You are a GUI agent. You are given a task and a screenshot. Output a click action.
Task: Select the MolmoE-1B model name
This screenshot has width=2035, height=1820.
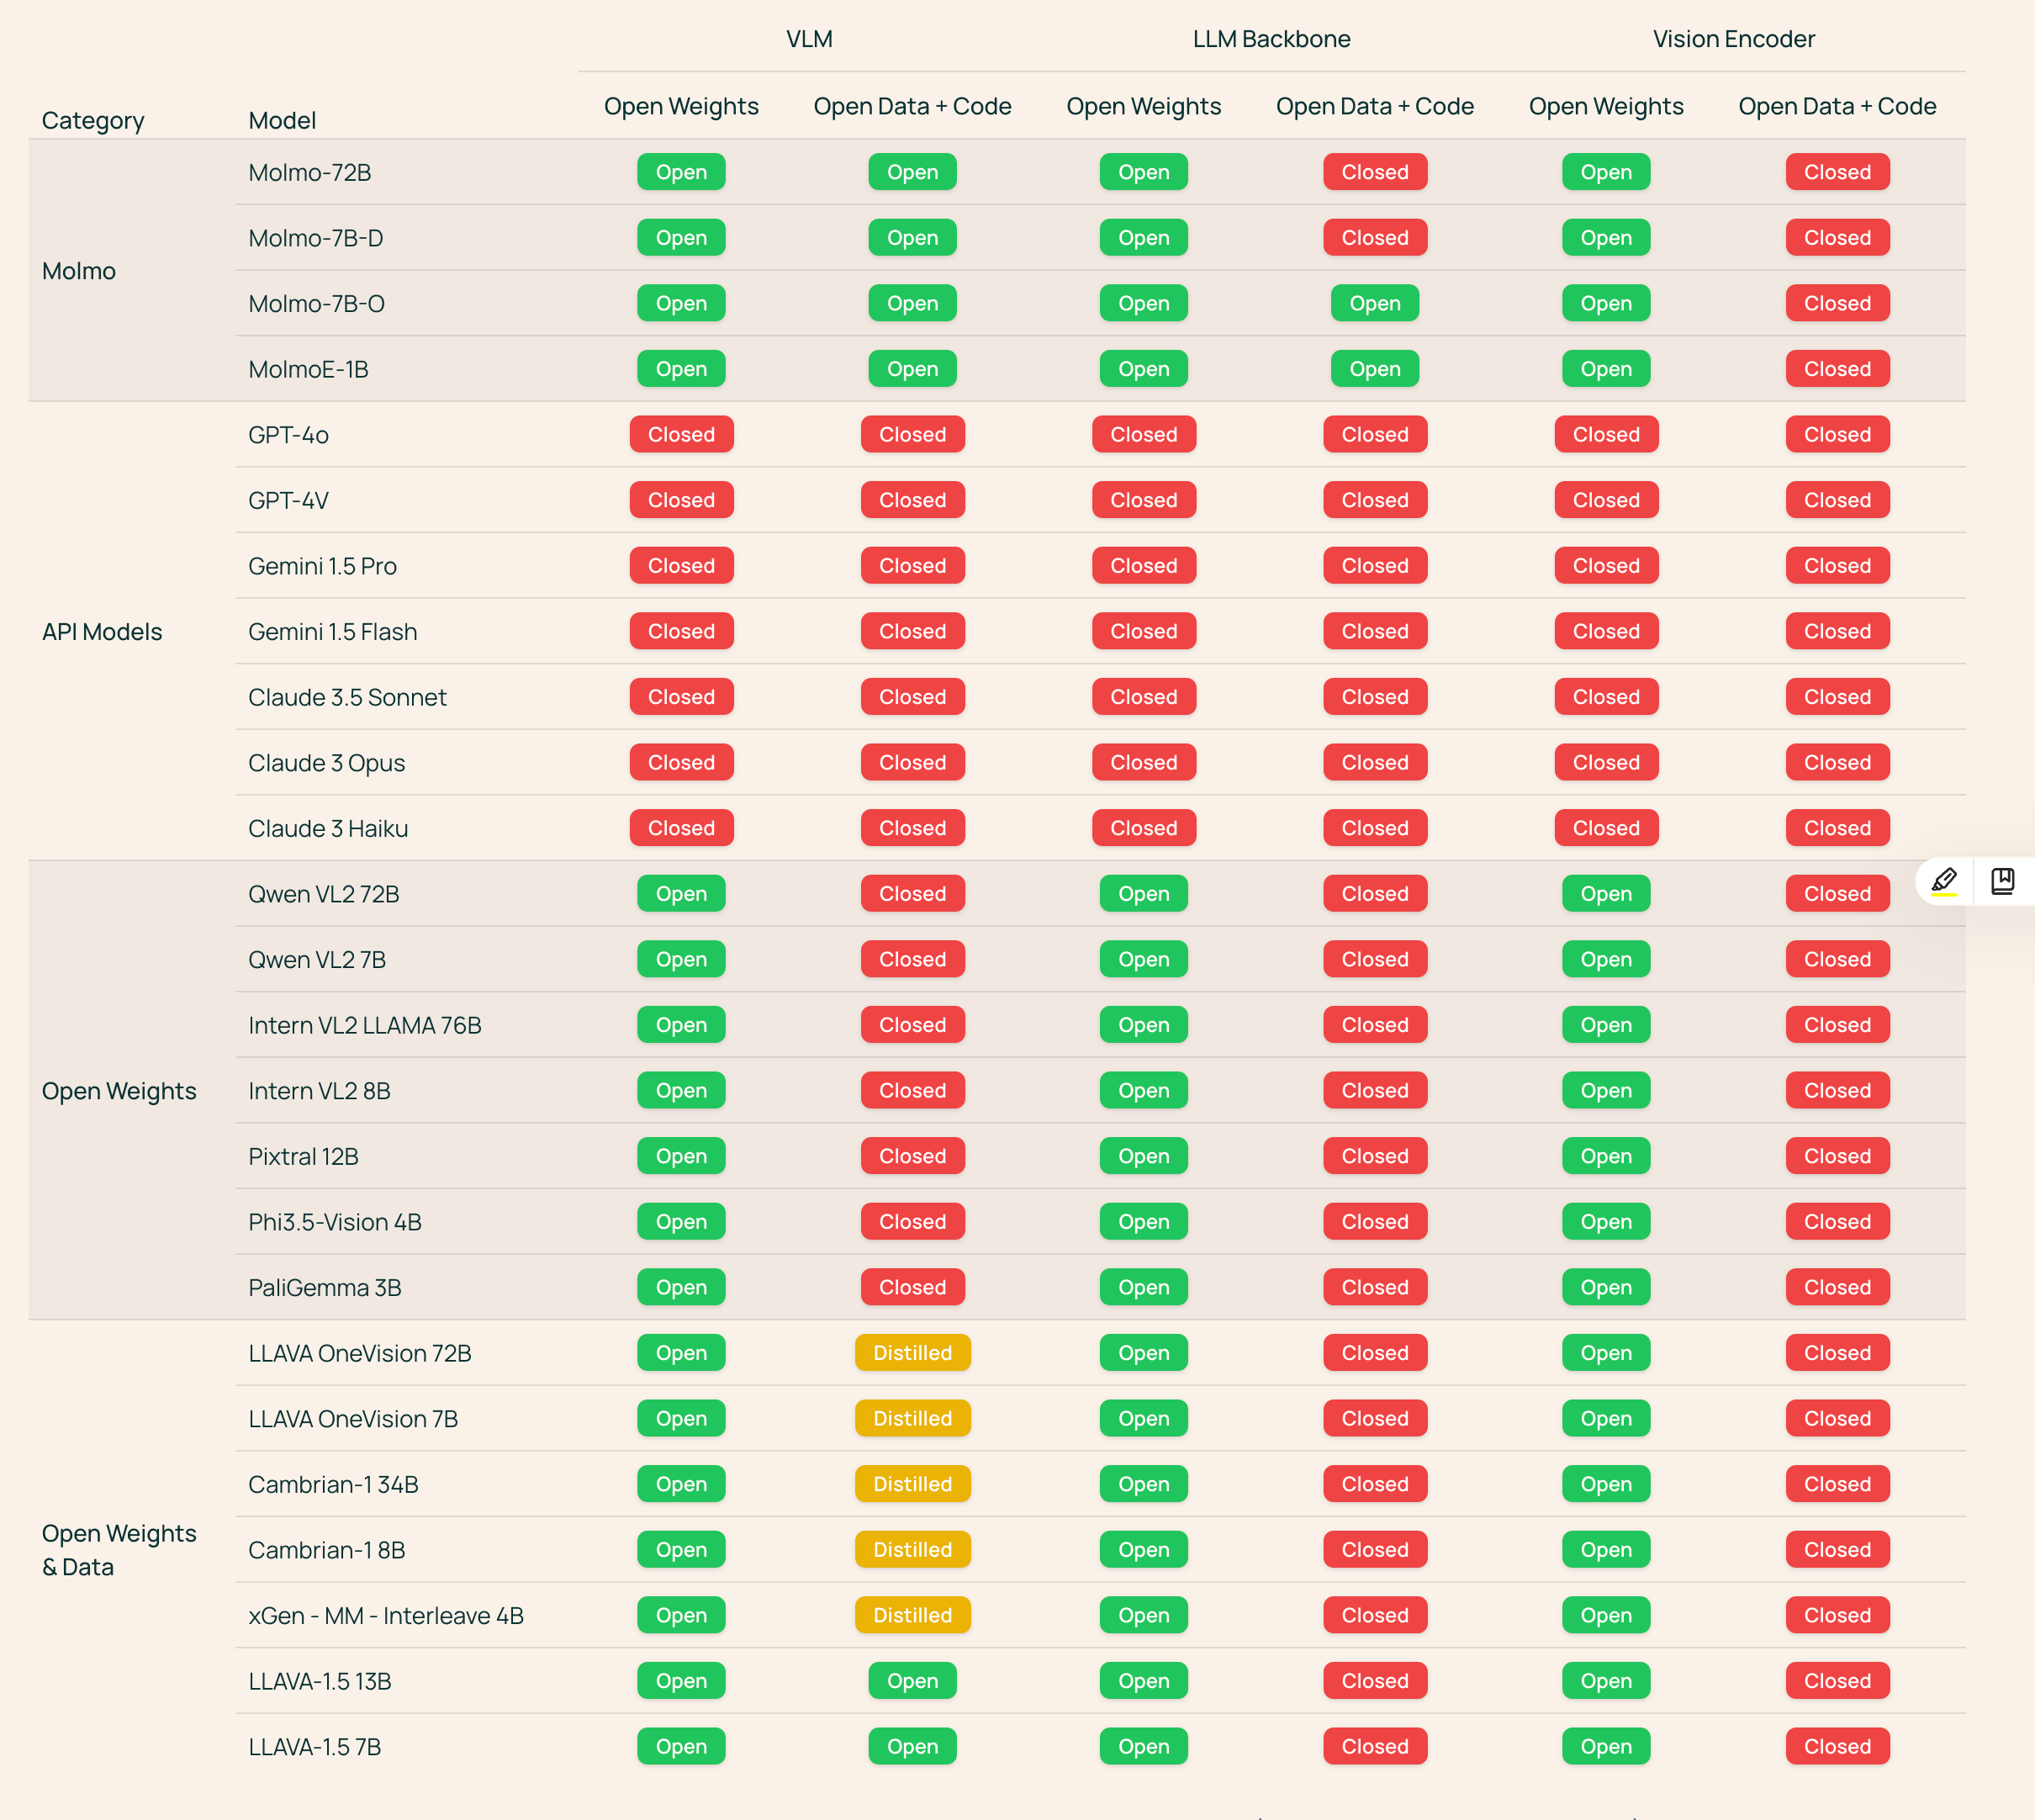(x=308, y=369)
